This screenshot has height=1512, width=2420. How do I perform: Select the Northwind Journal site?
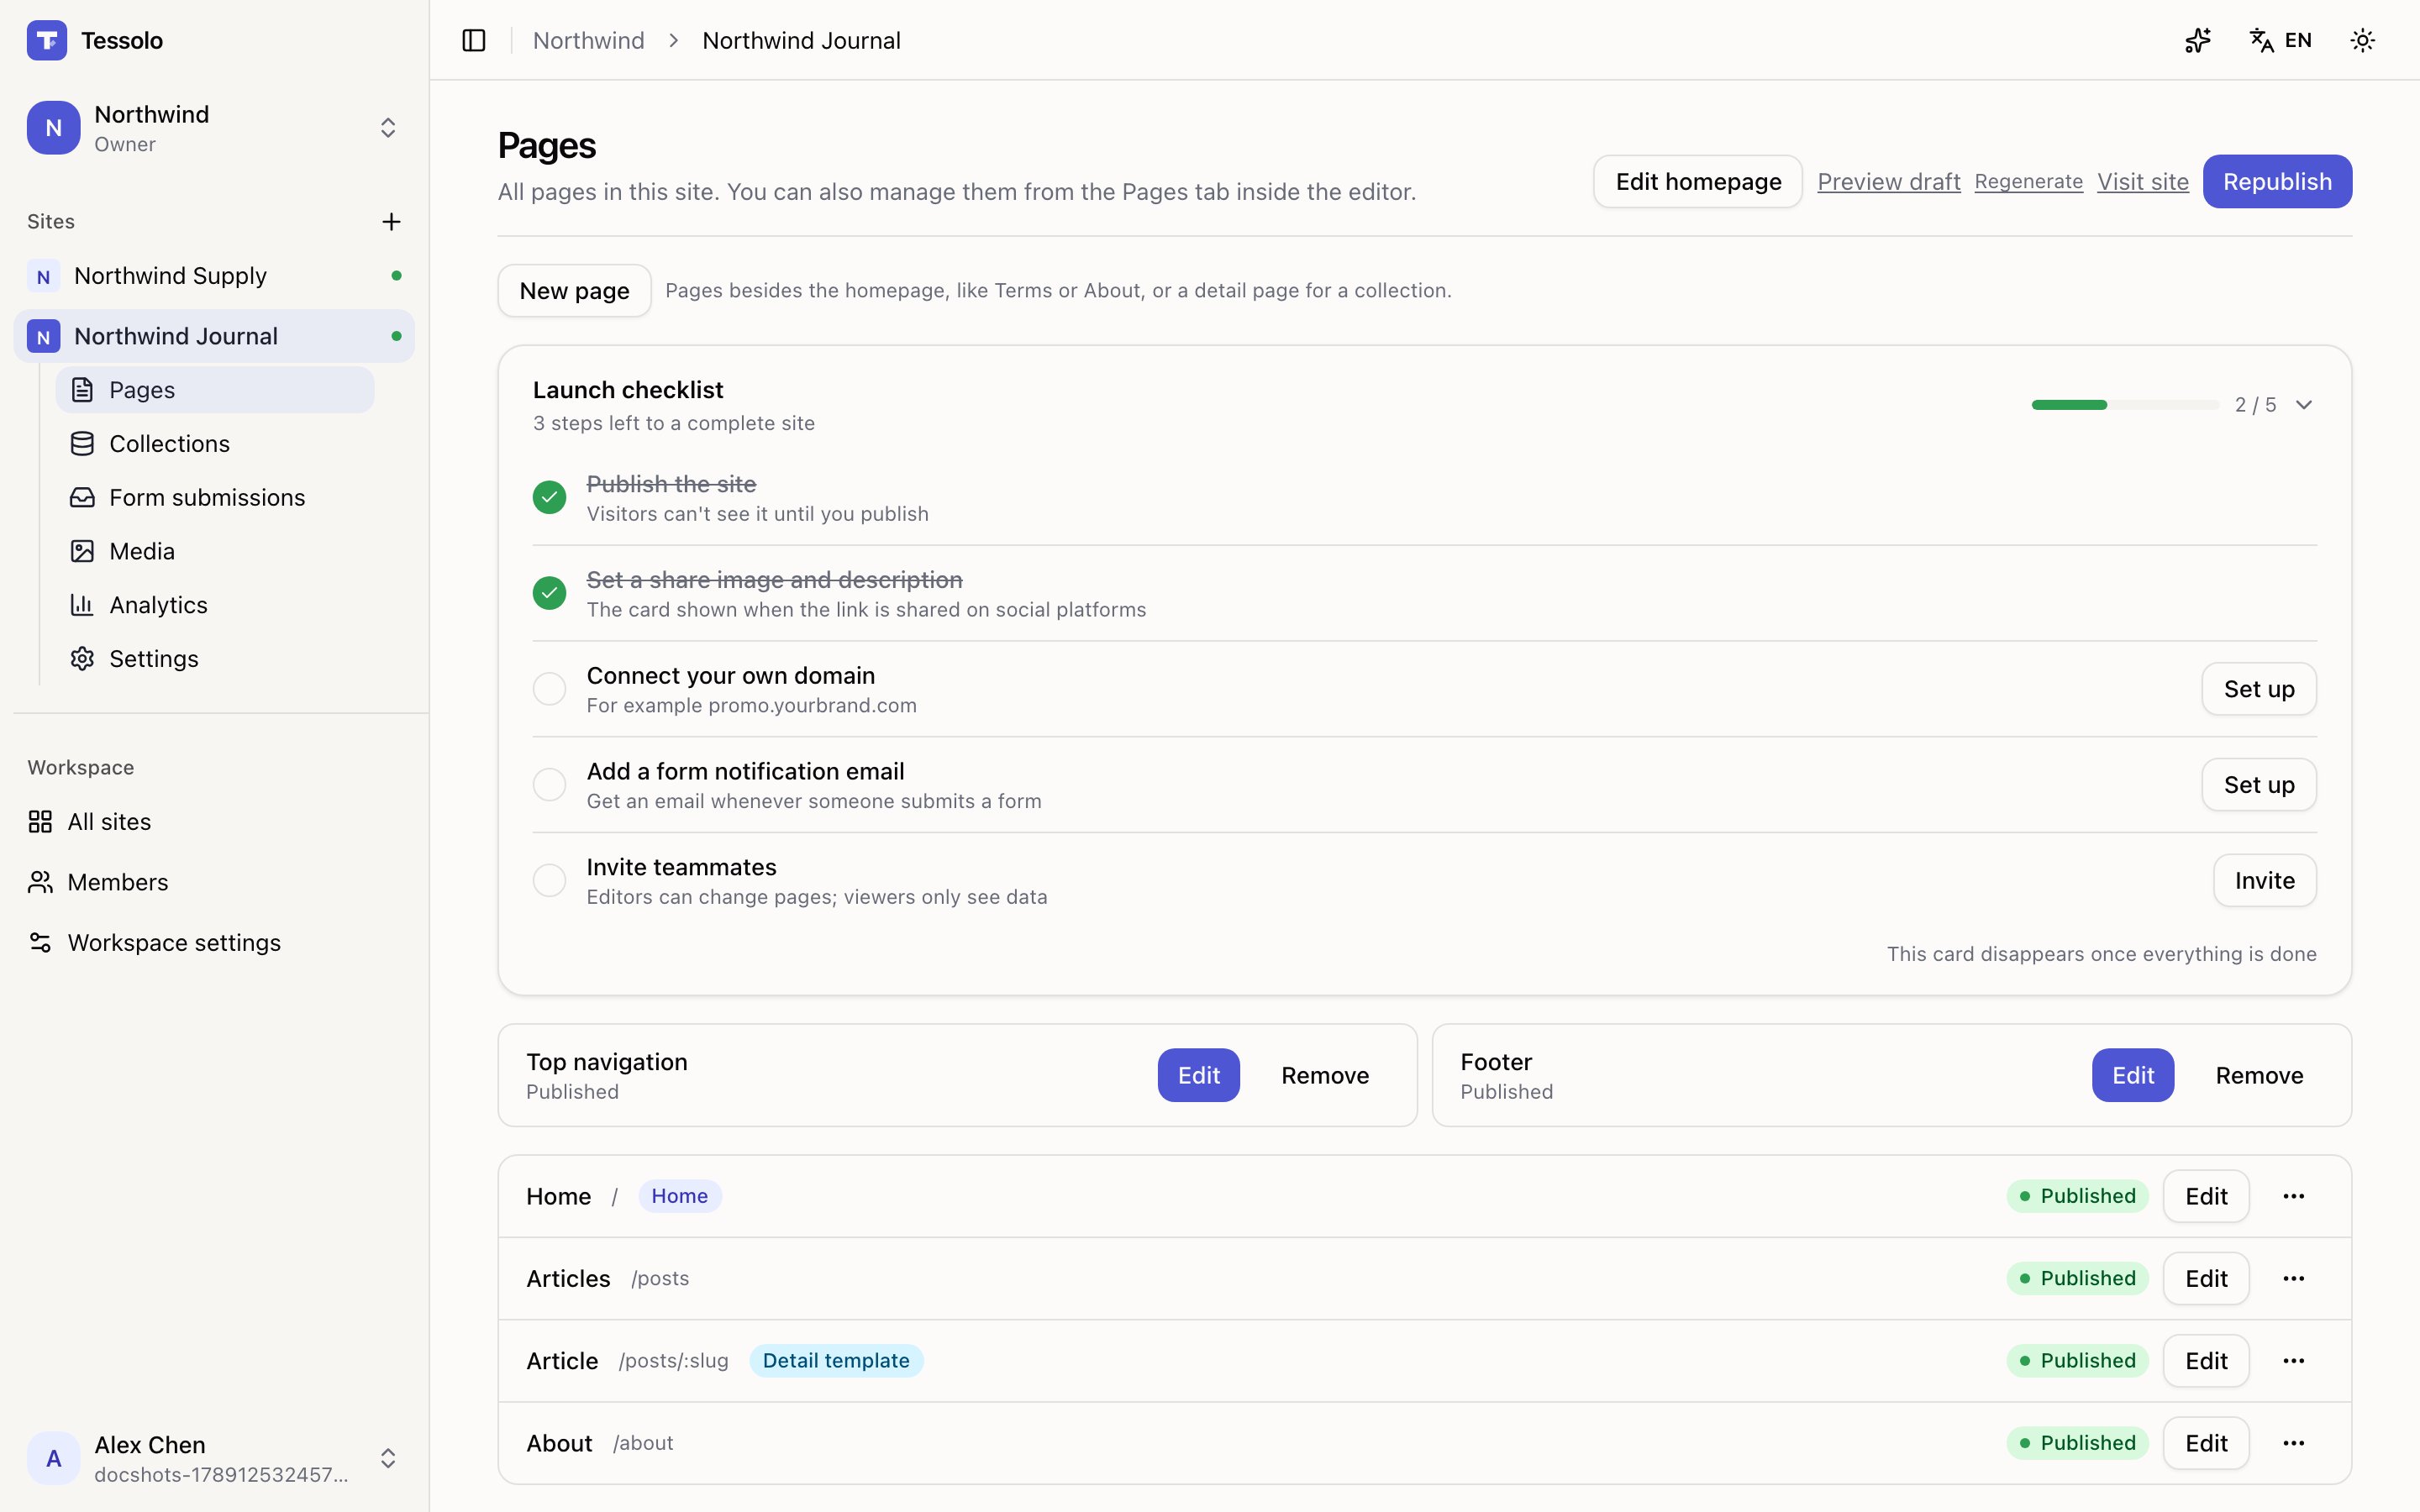point(214,336)
